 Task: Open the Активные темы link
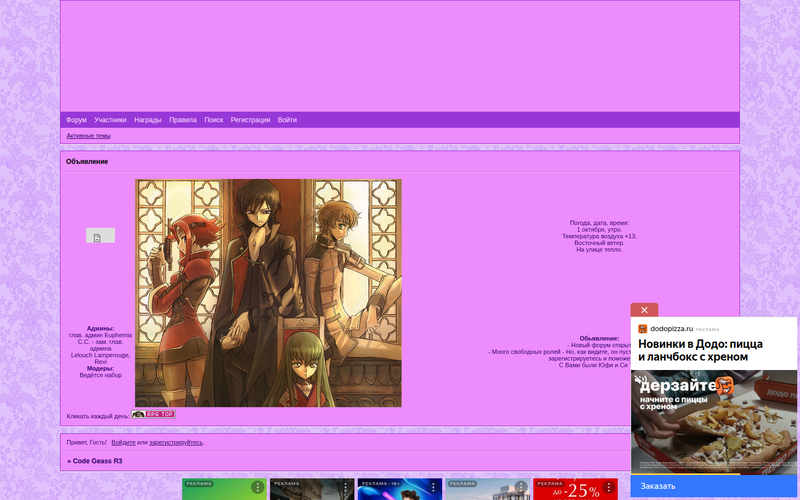tap(88, 136)
